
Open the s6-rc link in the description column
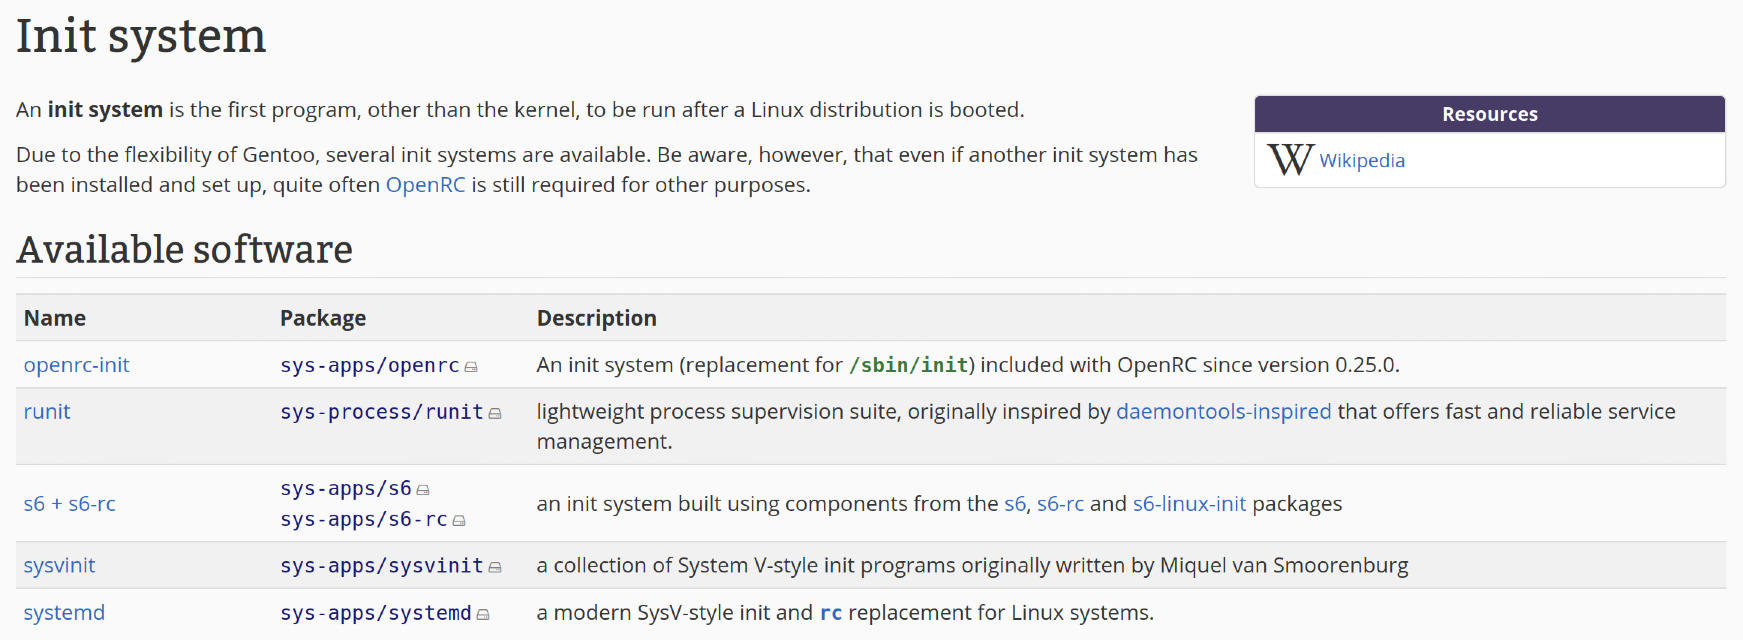(1060, 504)
